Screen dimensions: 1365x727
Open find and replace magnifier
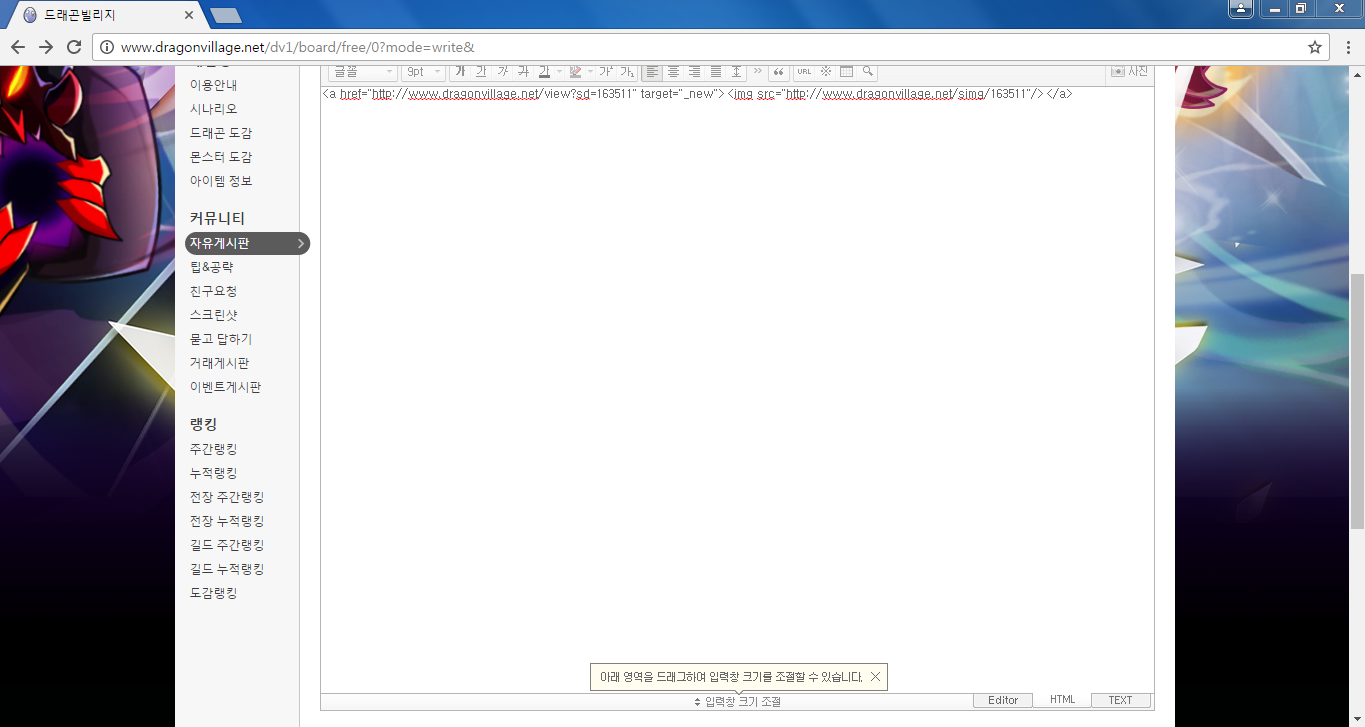[867, 71]
